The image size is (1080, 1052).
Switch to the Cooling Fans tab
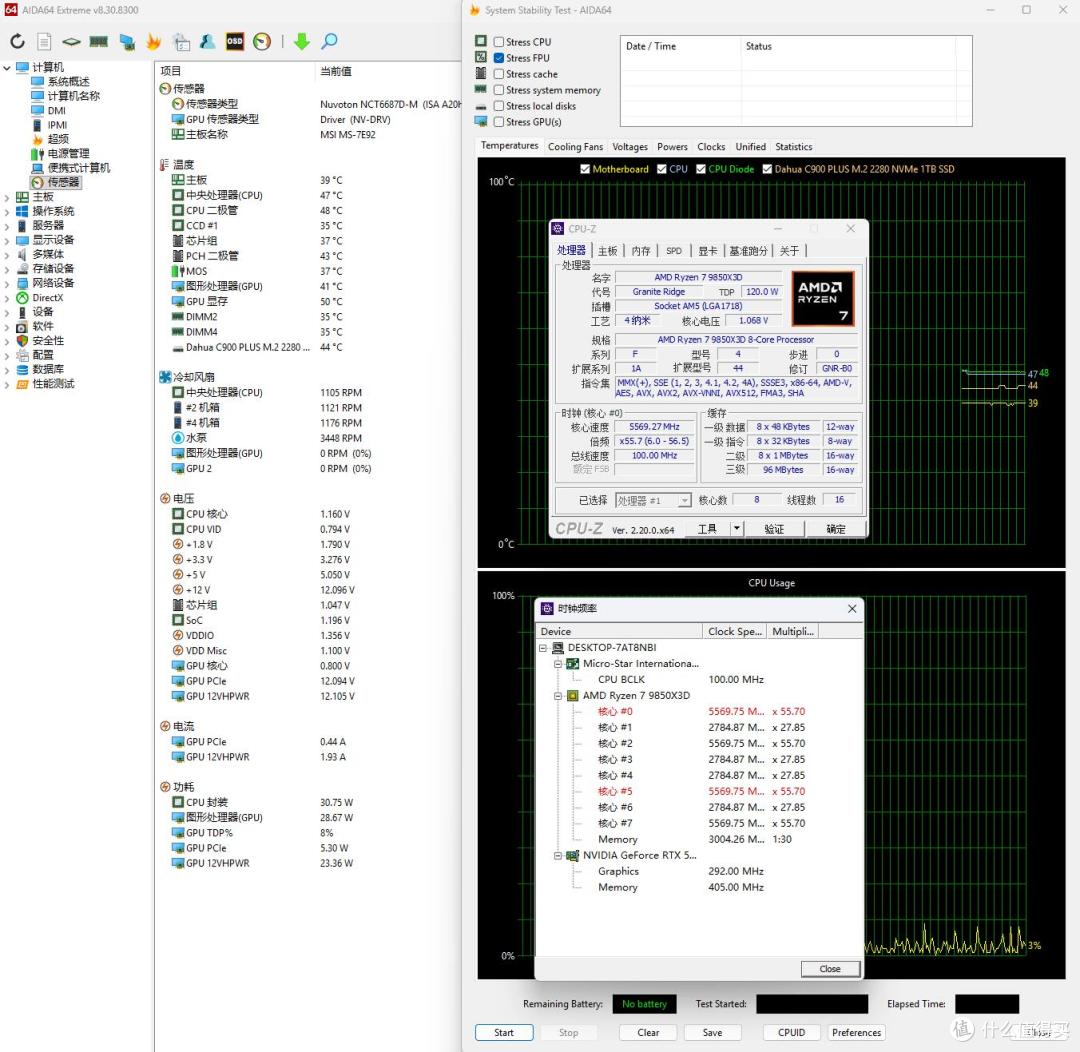(x=575, y=147)
